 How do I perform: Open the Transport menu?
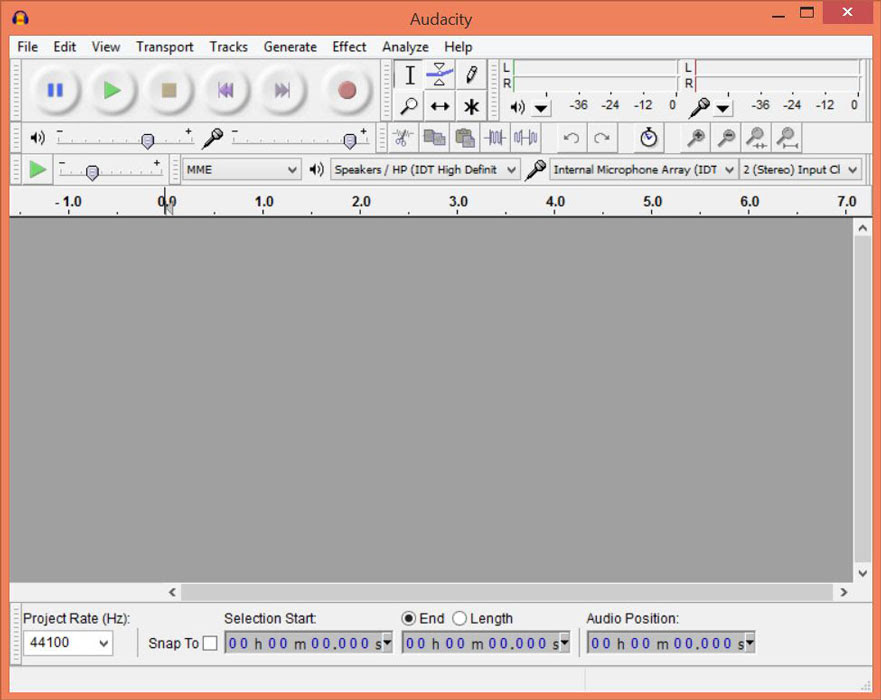click(165, 47)
